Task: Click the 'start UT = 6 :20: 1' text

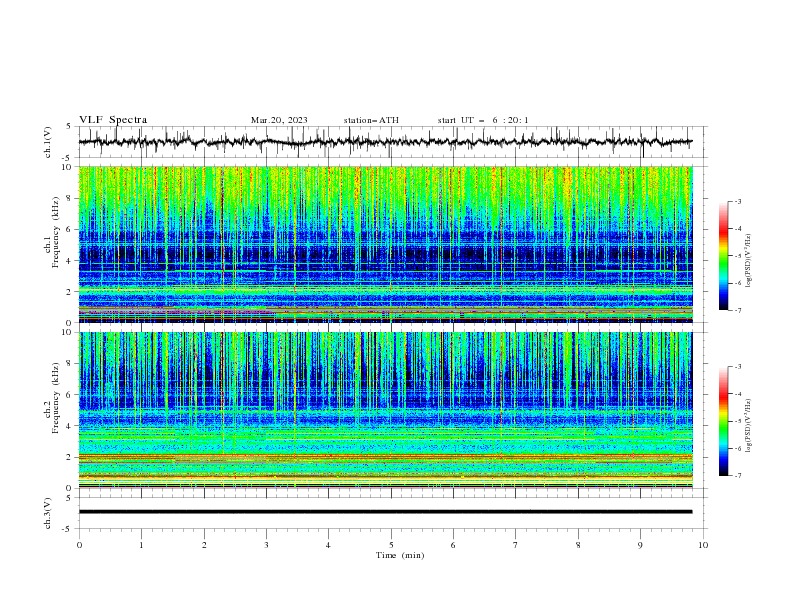Action: coord(483,120)
